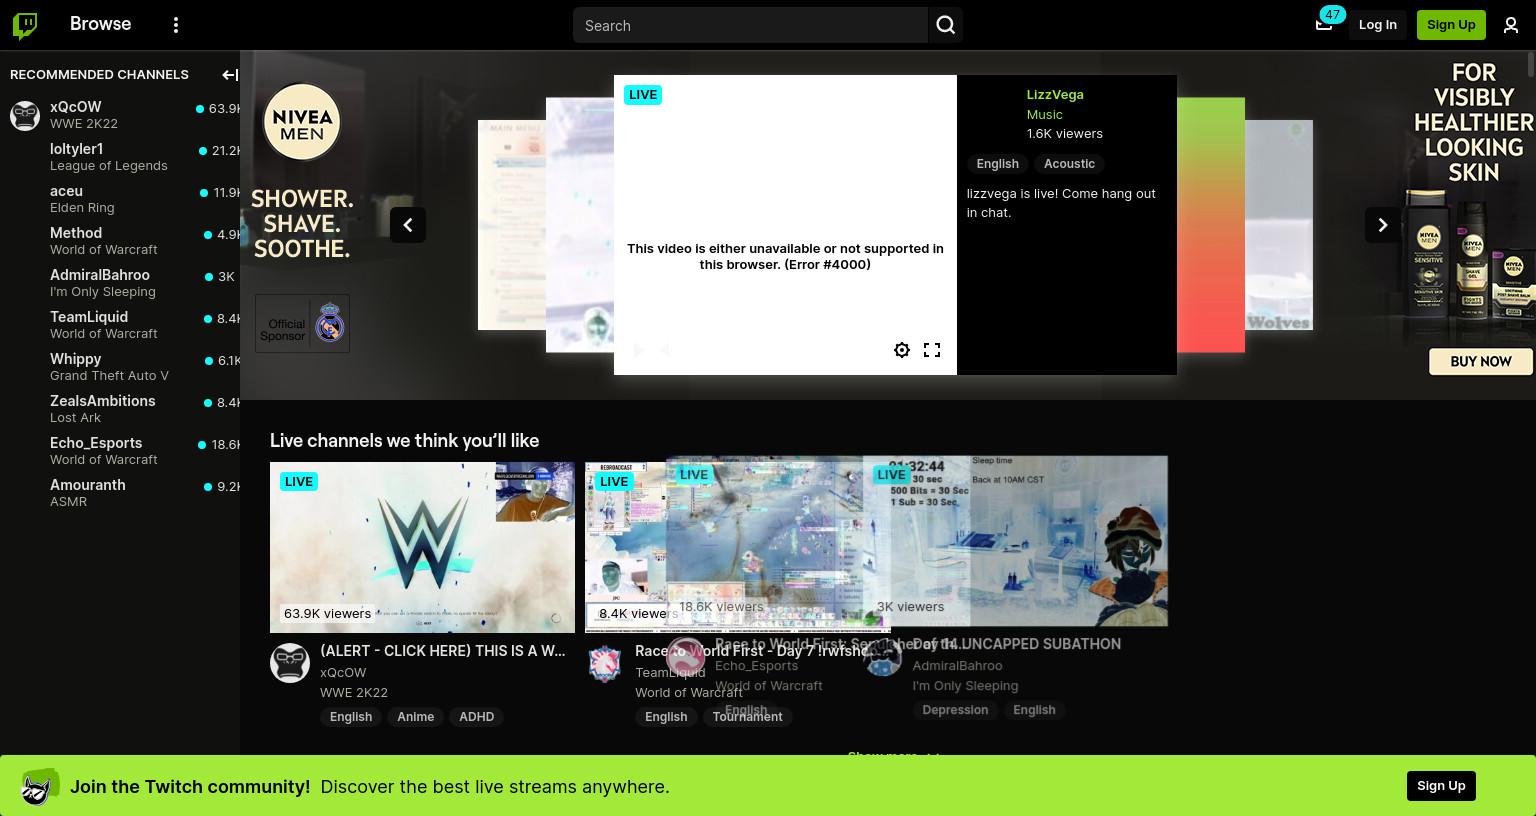This screenshot has height=816, width=1536.
Task: Open TeamLiquid channel in sidebar
Action: tap(120, 325)
